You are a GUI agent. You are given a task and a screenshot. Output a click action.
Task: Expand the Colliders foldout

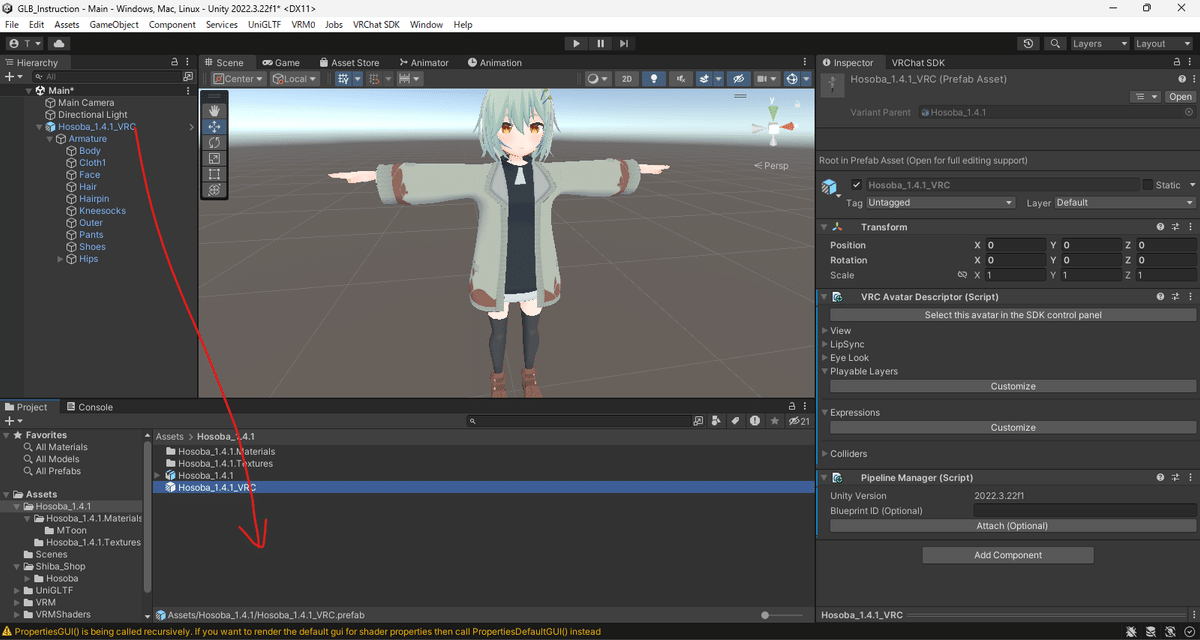pyautogui.click(x=825, y=454)
